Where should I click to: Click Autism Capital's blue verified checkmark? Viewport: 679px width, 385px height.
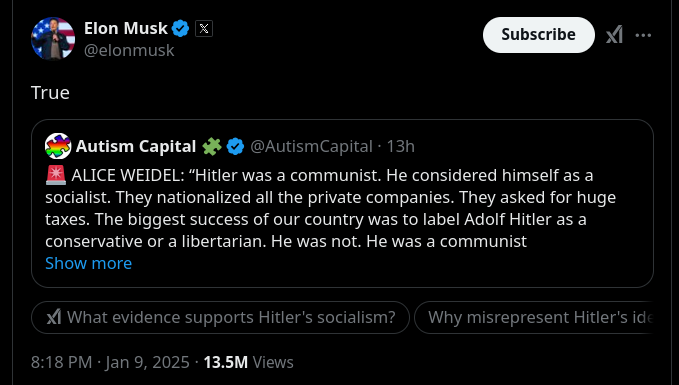pos(236,146)
